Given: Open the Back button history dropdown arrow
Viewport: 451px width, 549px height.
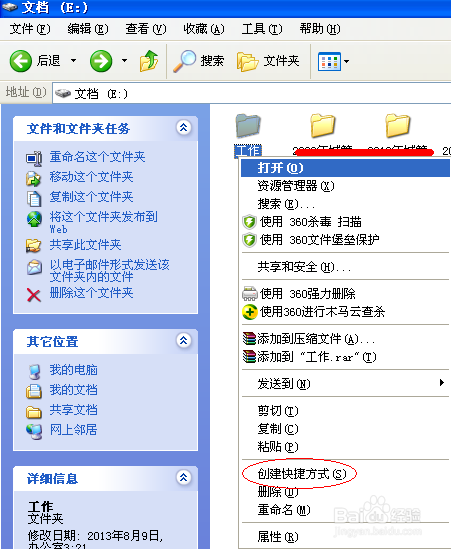Looking at the screenshot, I should tap(74, 61).
